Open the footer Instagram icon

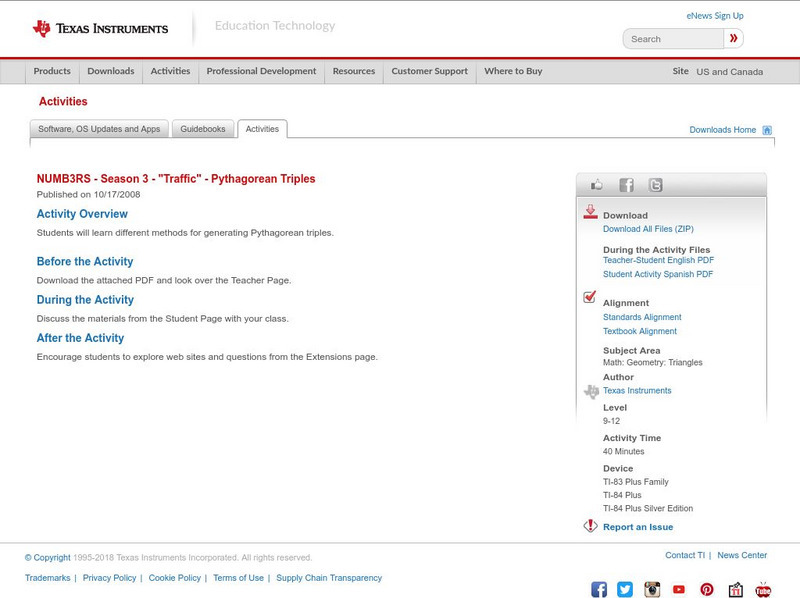652,589
